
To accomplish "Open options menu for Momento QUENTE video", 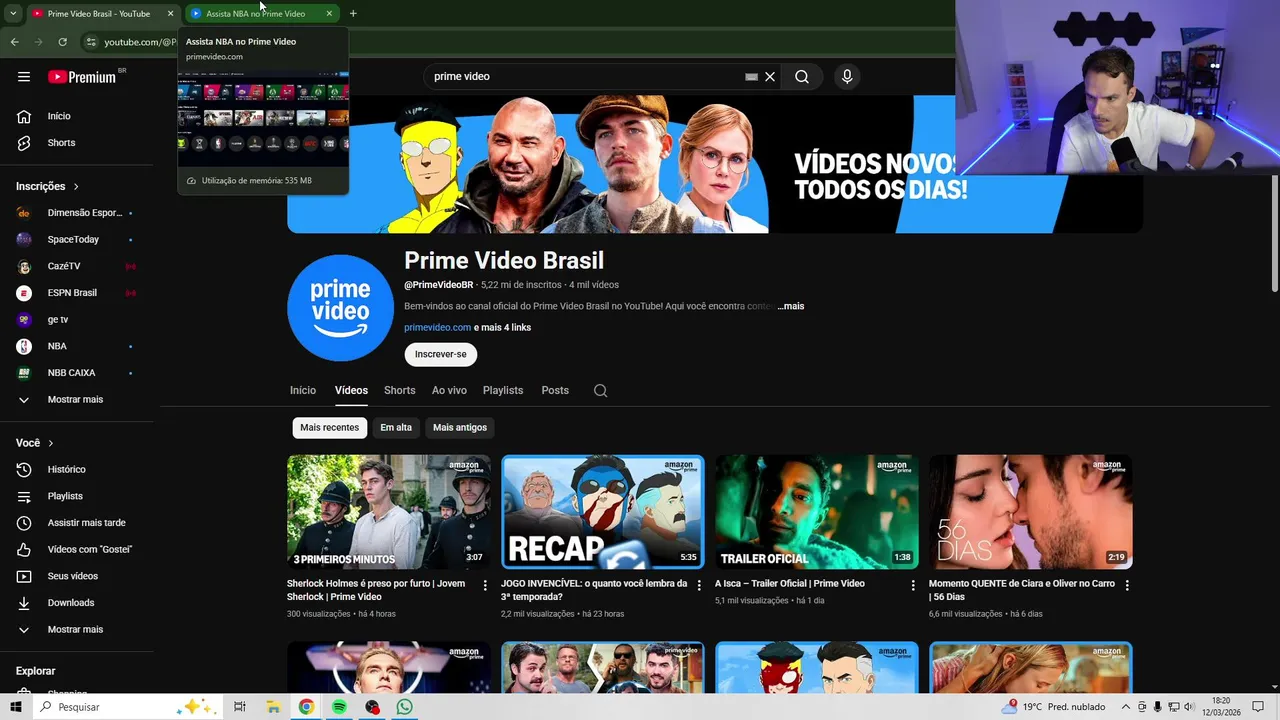I will 1127,585.
